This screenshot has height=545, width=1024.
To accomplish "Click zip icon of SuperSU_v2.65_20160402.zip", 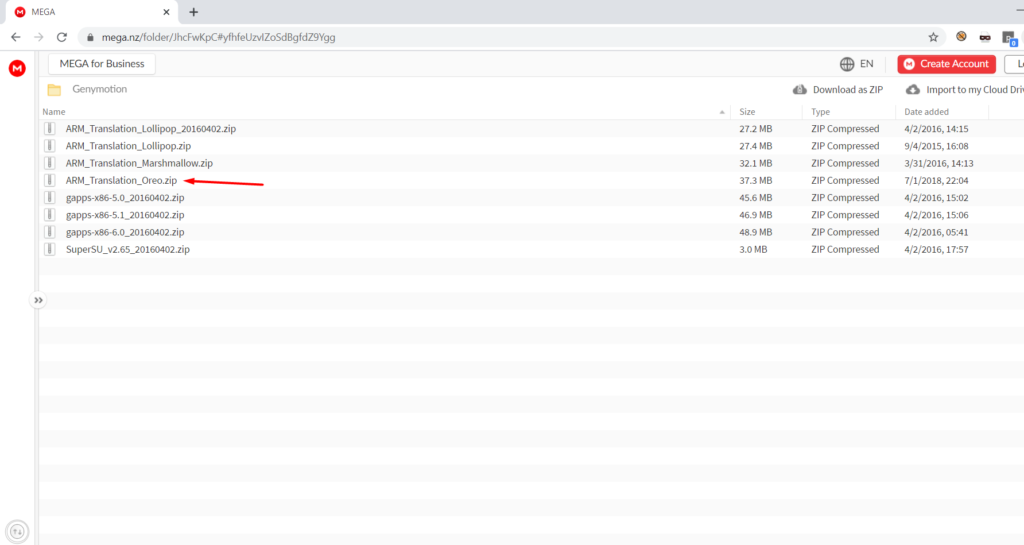I will [50, 249].
